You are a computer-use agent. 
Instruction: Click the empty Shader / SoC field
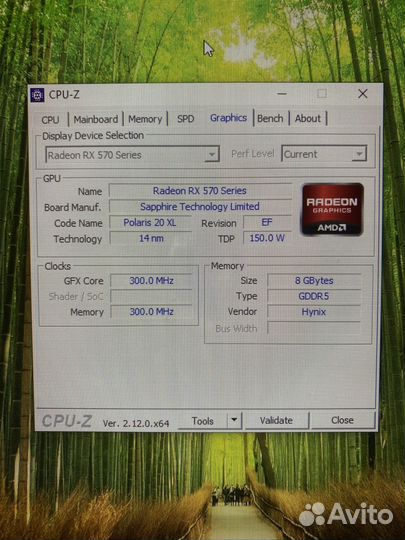tap(152, 297)
